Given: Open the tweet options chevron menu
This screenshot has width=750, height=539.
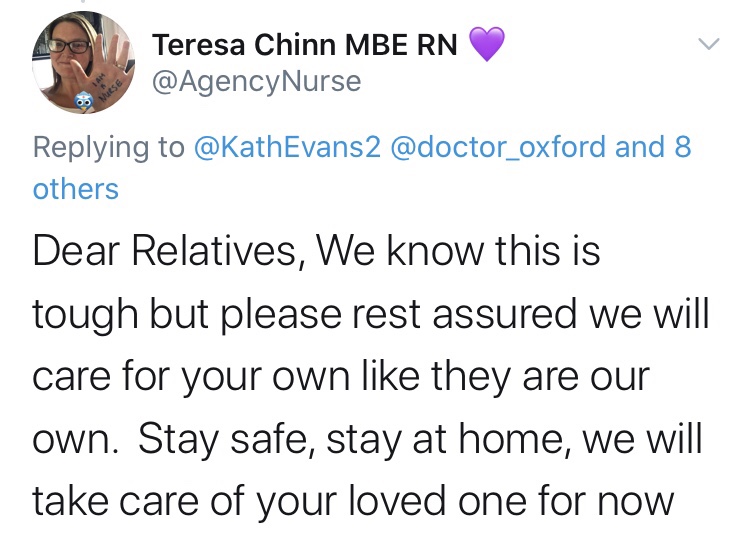Looking at the screenshot, I should (708, 44).
